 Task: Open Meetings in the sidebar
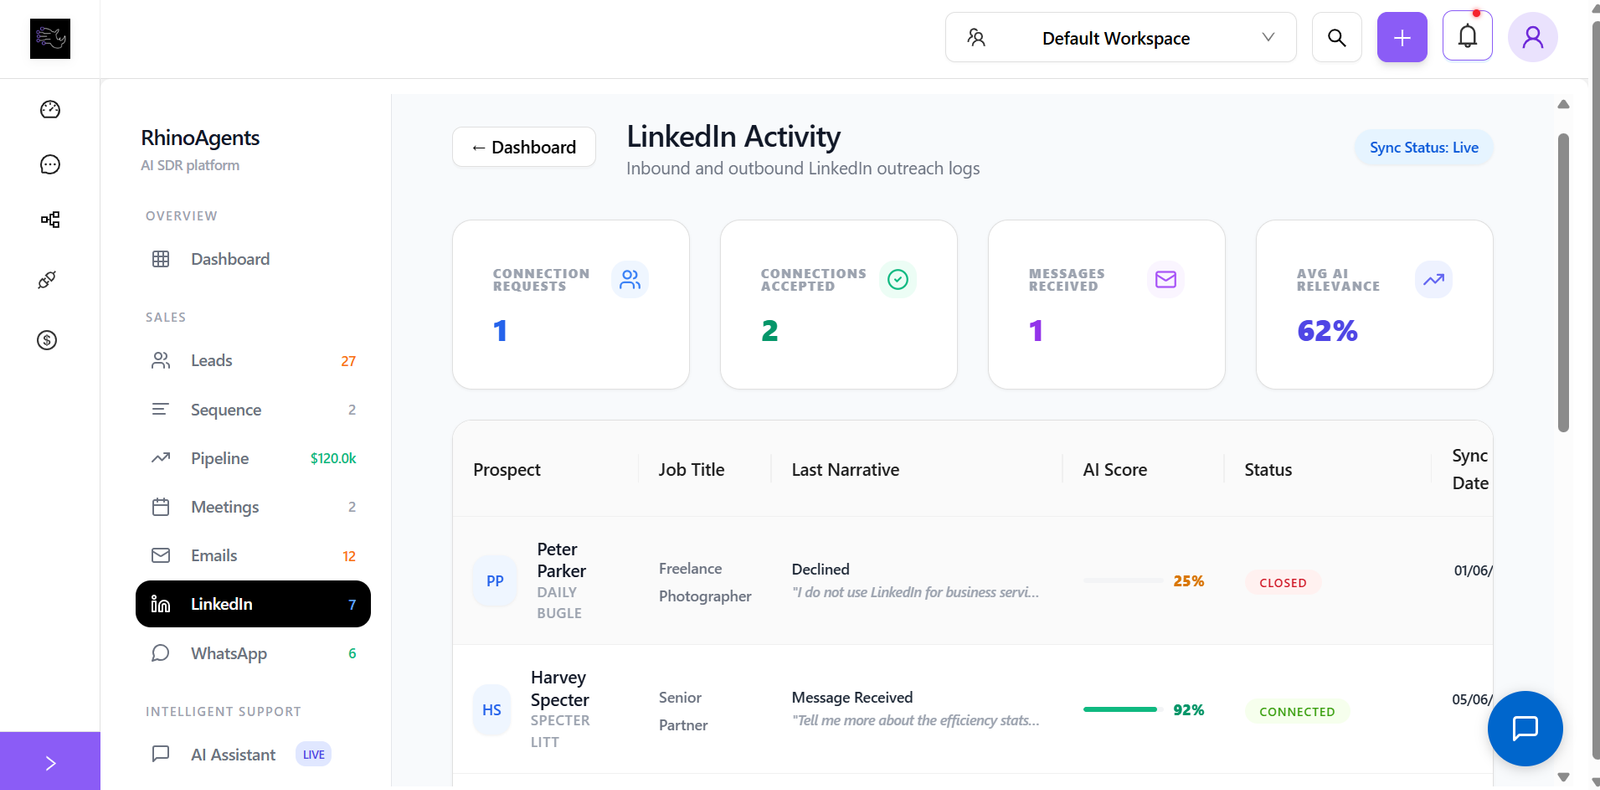253,507
